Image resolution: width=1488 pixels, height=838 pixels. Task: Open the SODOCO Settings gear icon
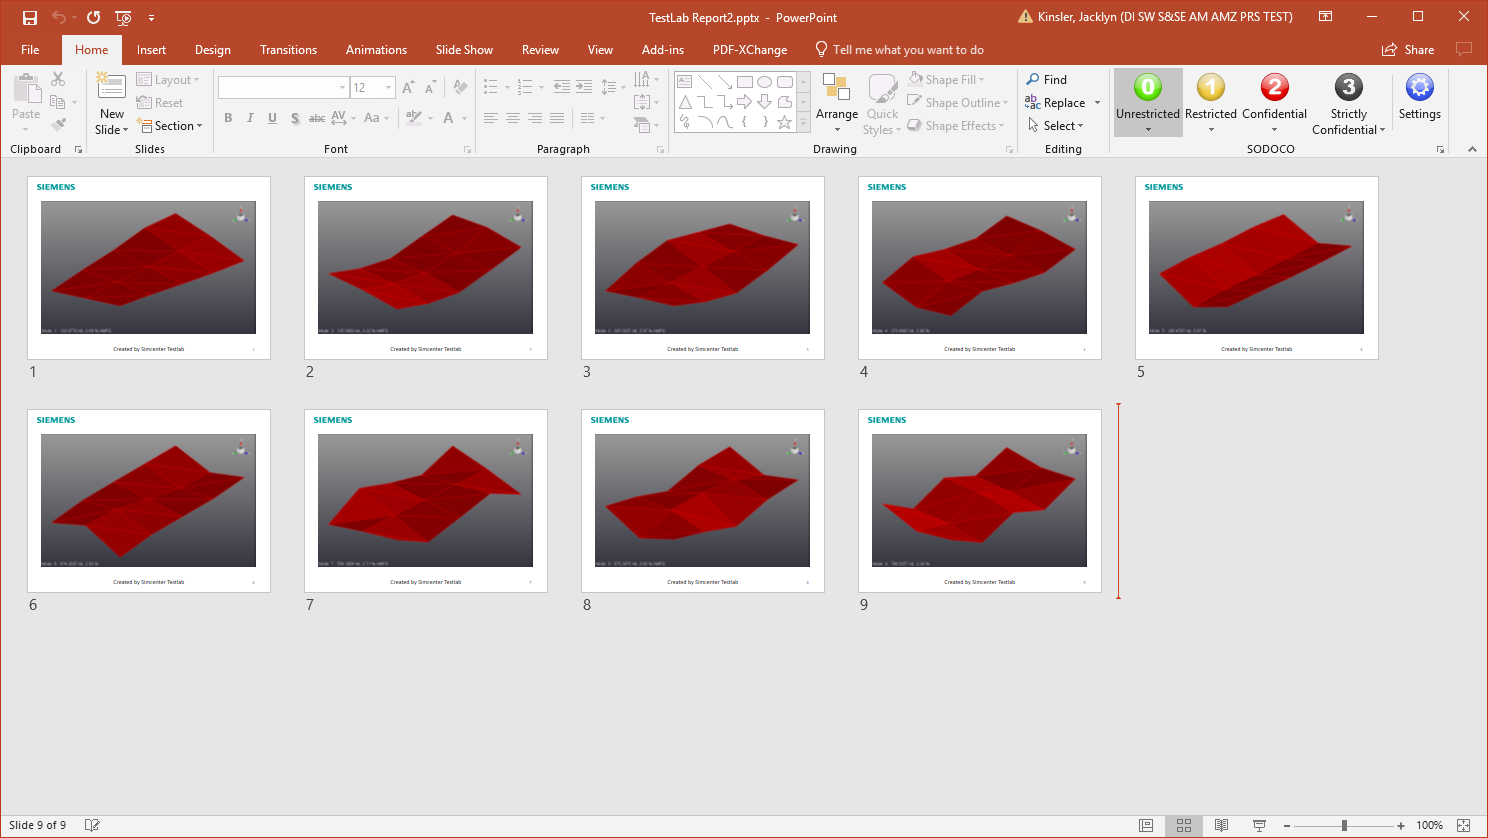[x=1419, y=88]
